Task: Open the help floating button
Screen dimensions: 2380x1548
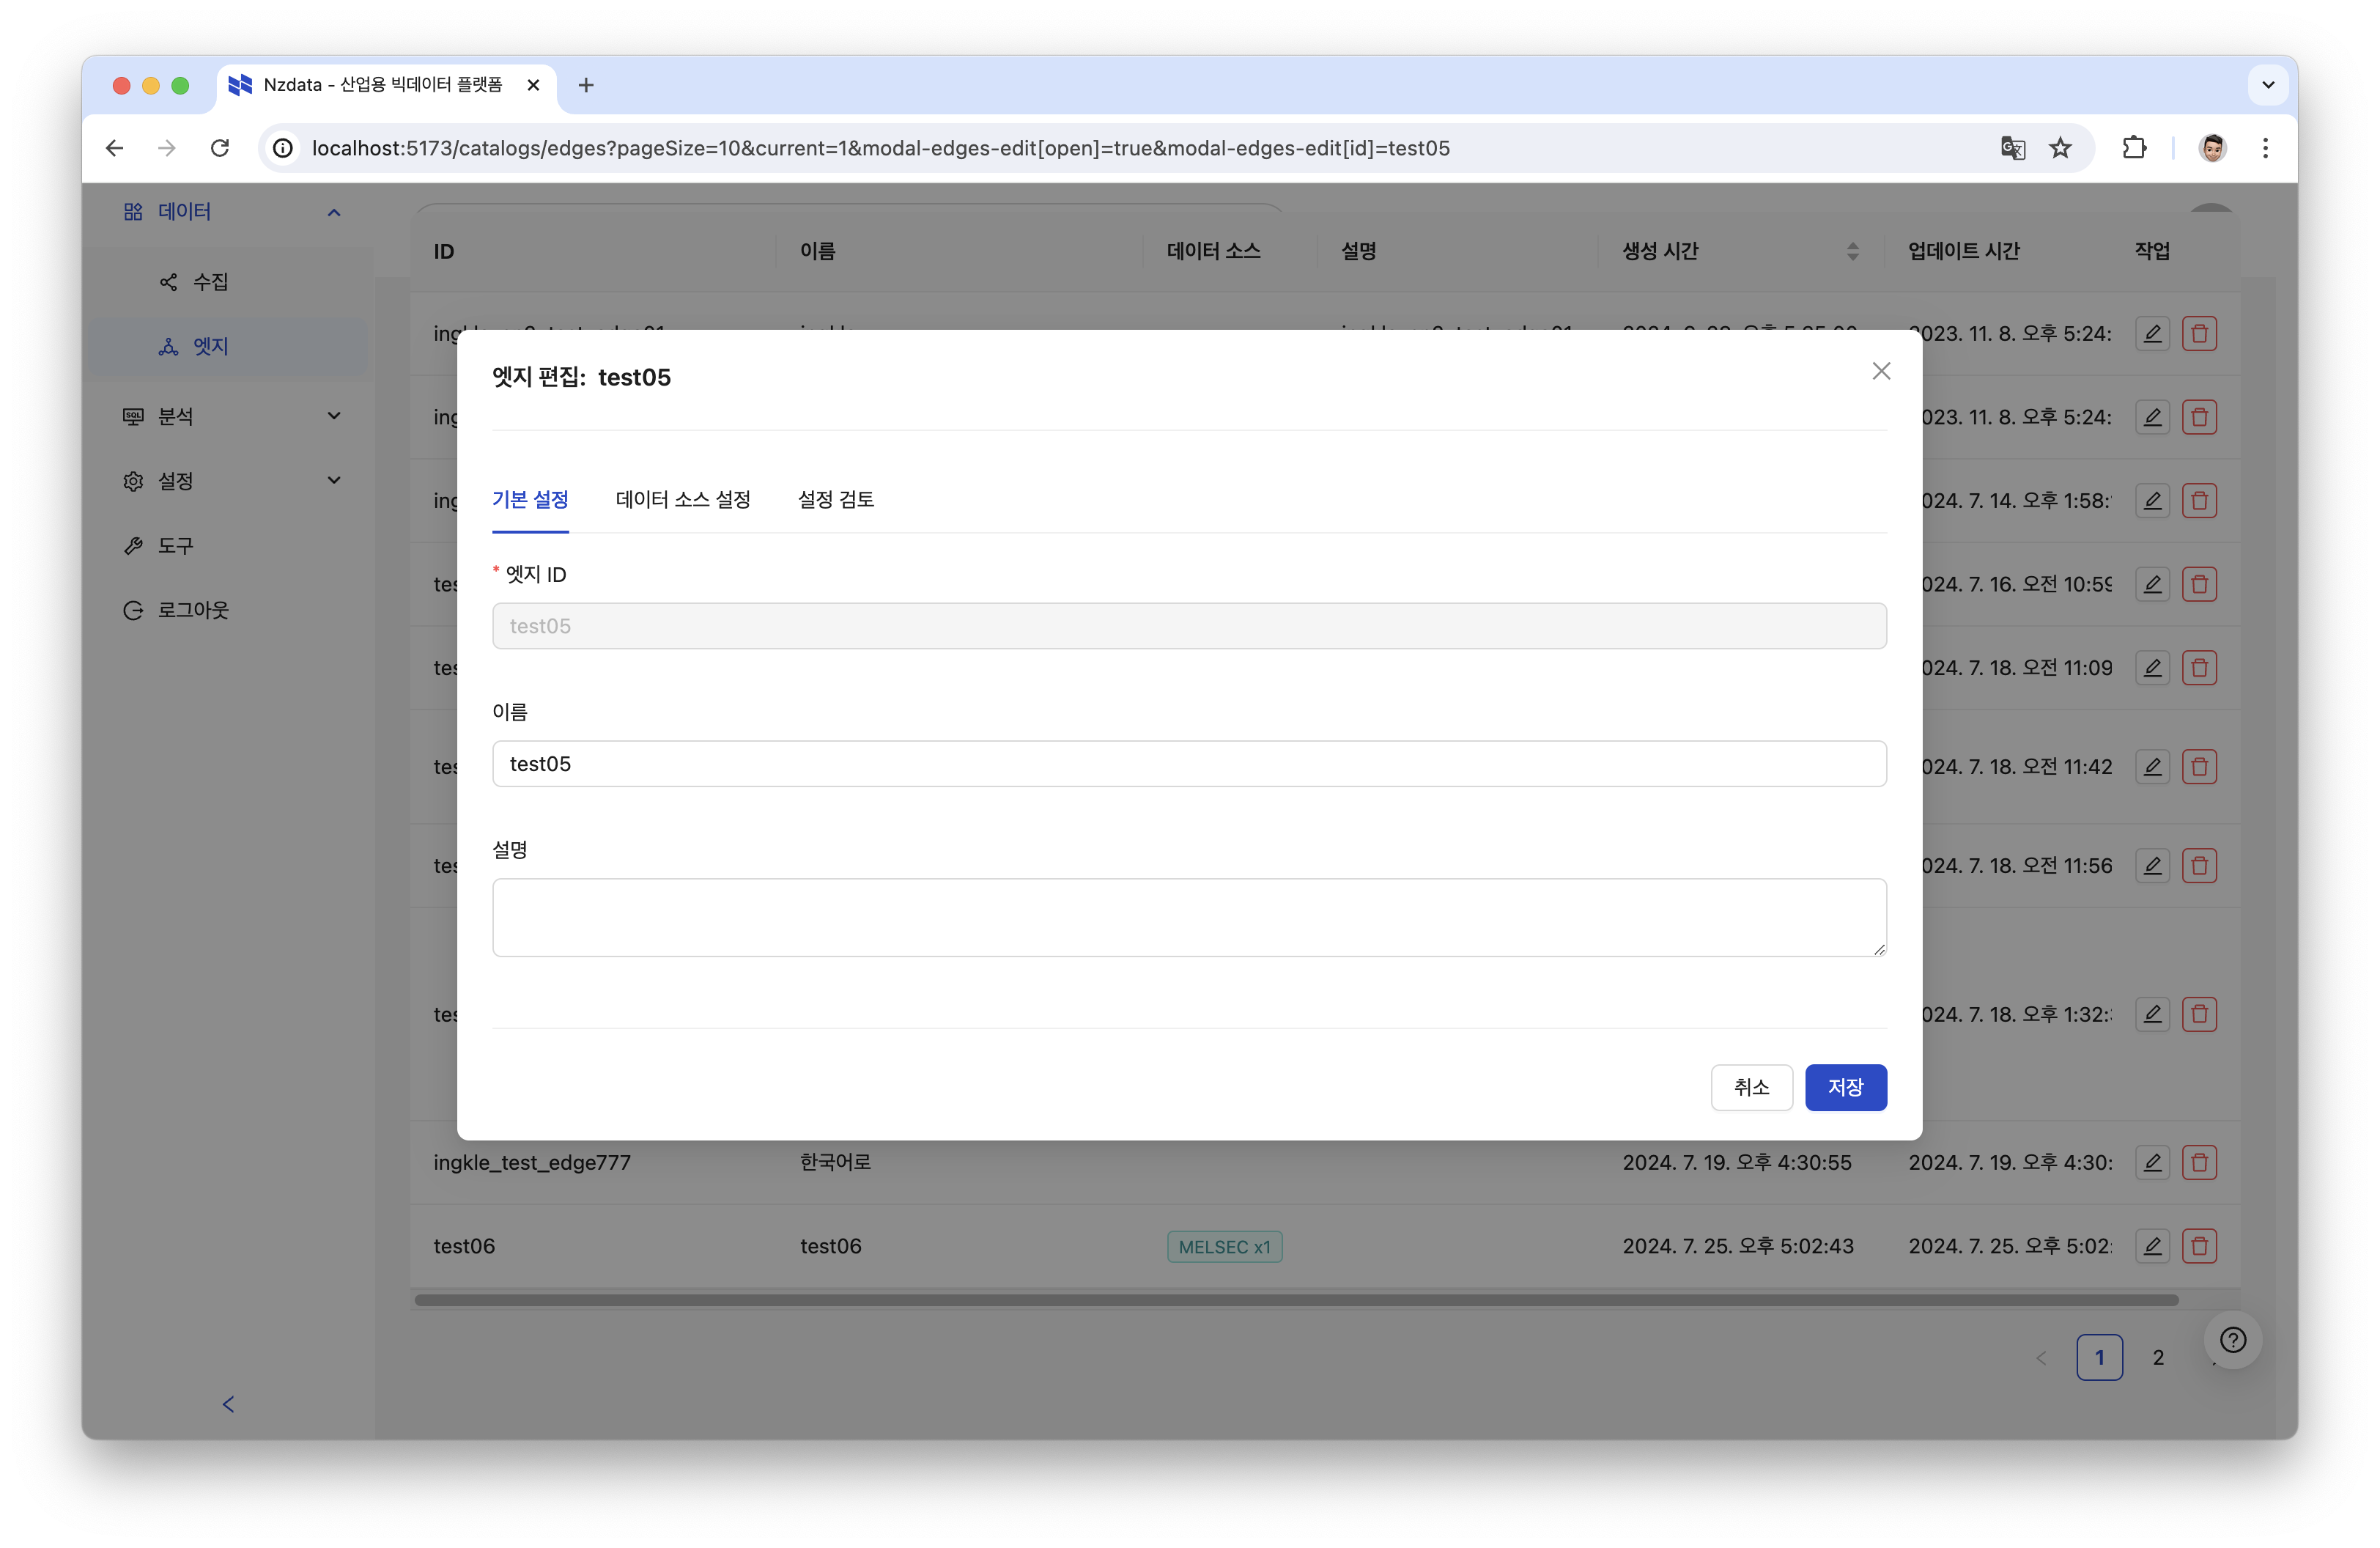Action: point(2232,1340)
